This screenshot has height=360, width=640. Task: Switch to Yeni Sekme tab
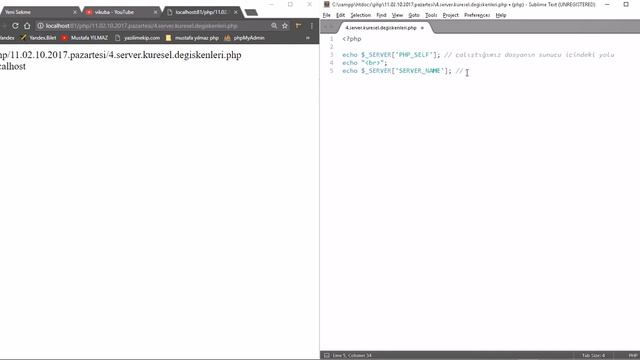click(39, 12)
